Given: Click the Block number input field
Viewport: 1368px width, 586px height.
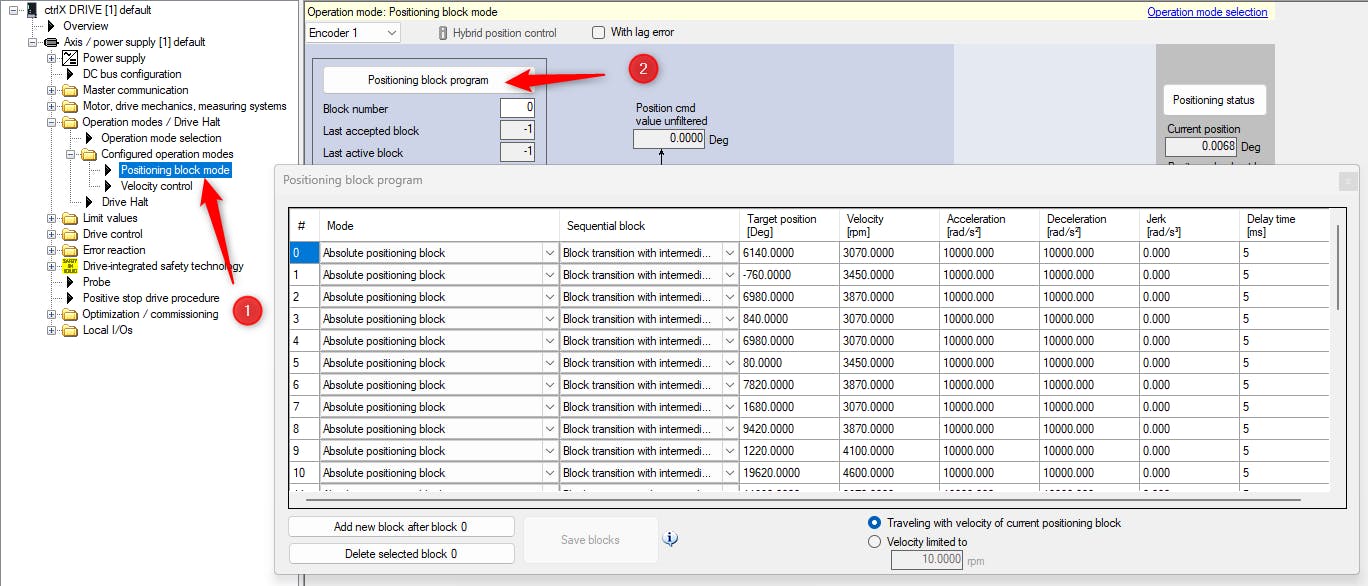Looking at the screenshot, I should point(517,109).
